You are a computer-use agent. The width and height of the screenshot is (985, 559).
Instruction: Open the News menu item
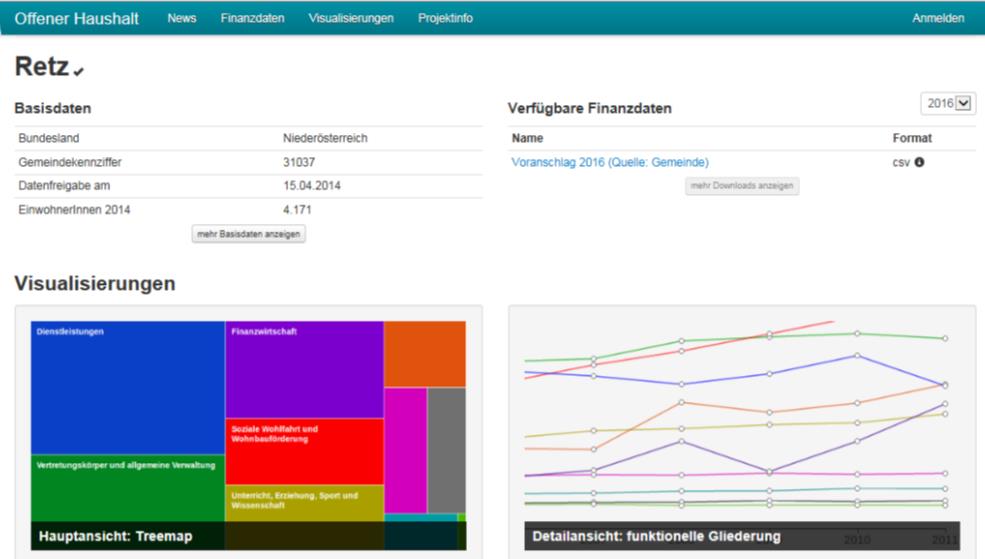[x=182, y=18]
